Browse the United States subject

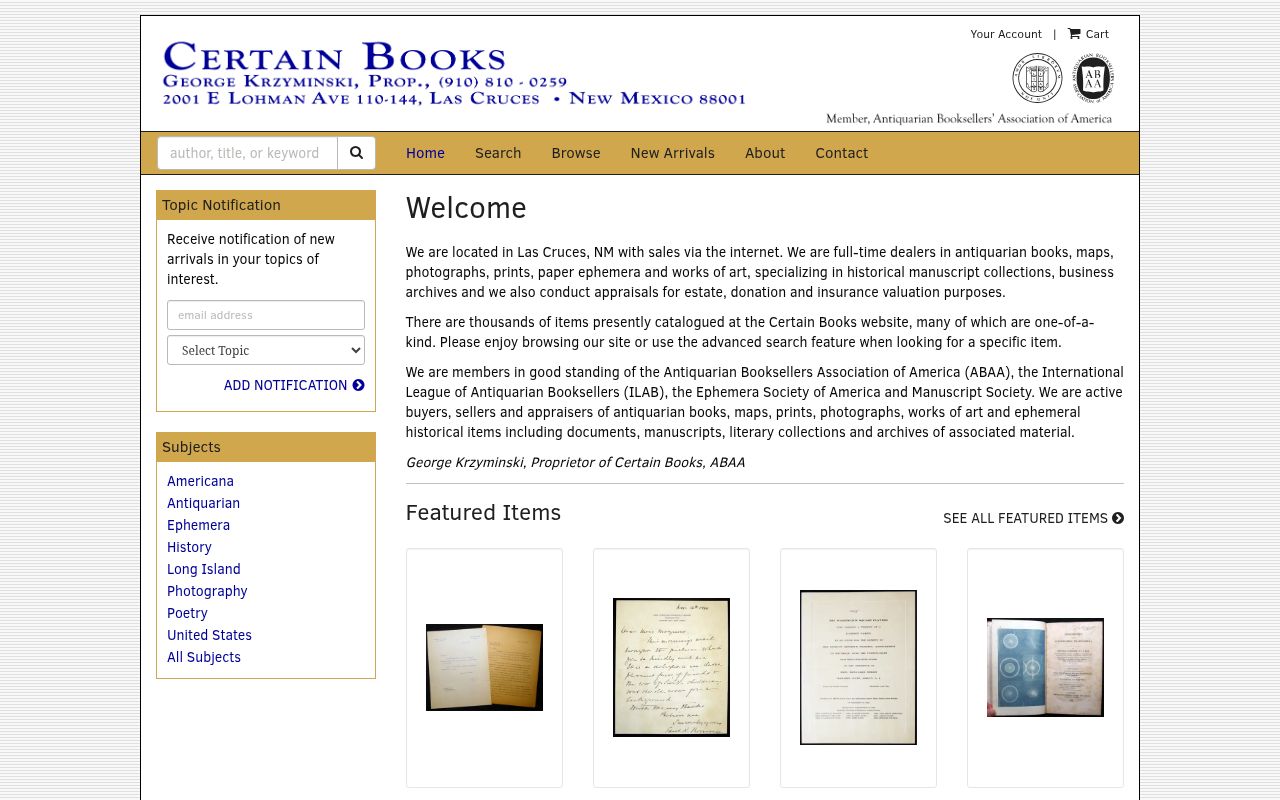coord(209,635)
